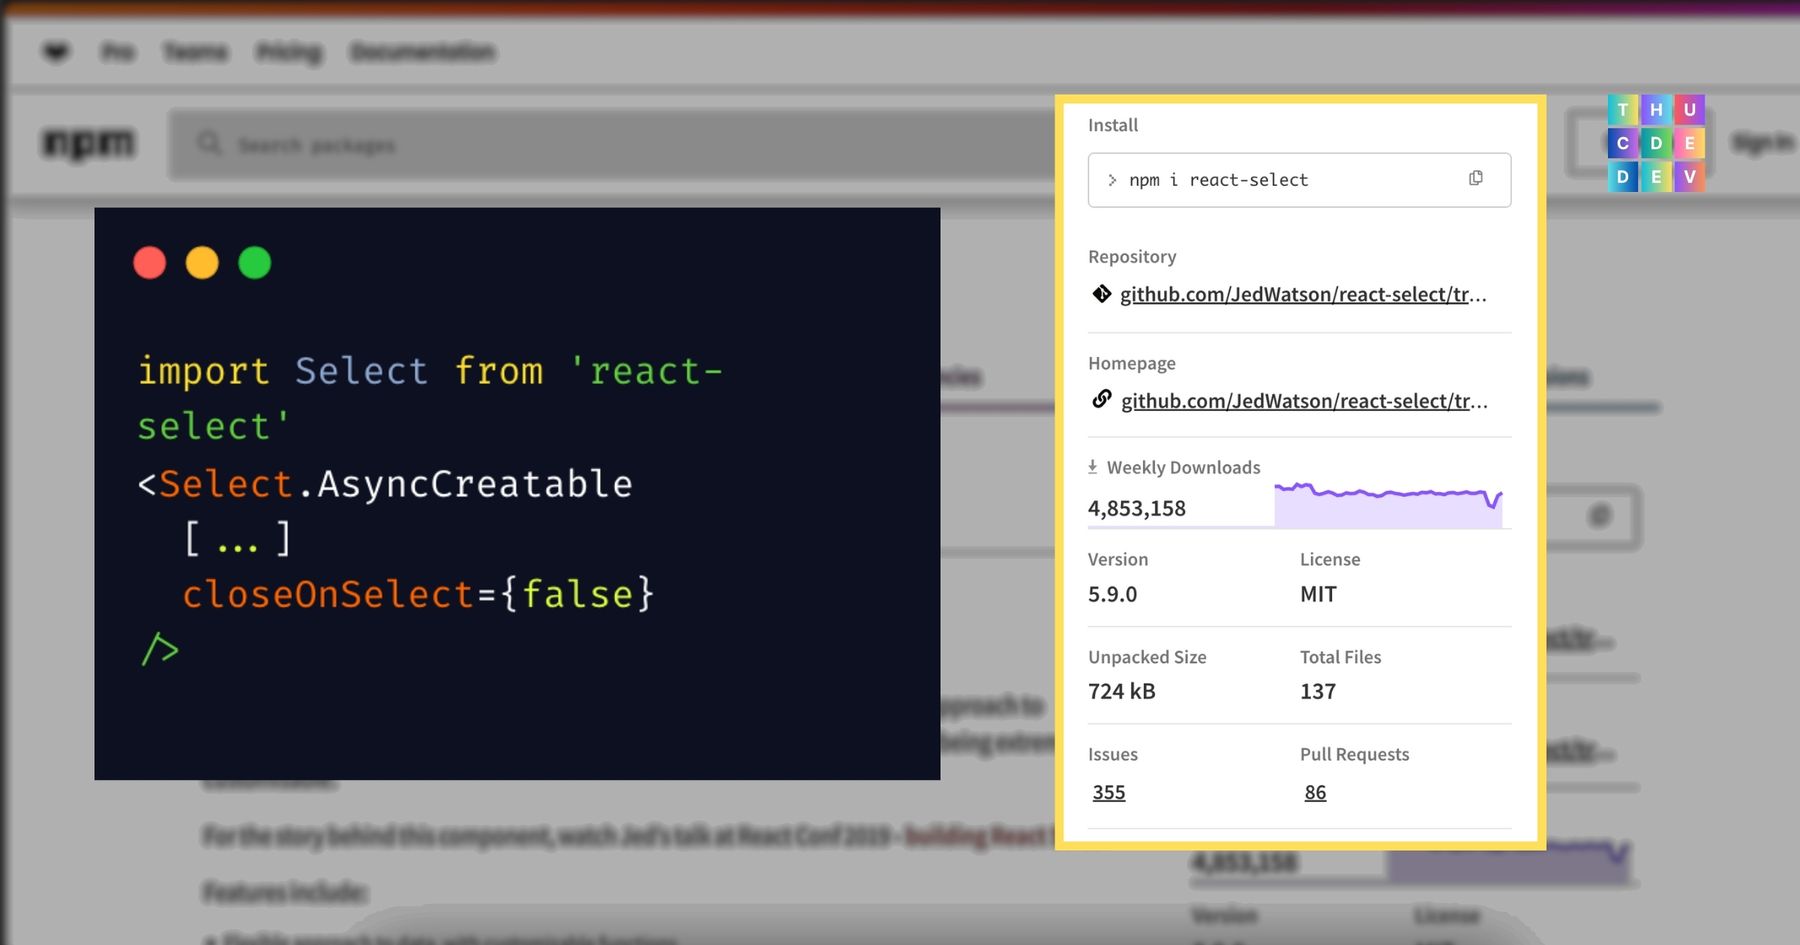Copy the npm i react-select command

point(1475,178)
